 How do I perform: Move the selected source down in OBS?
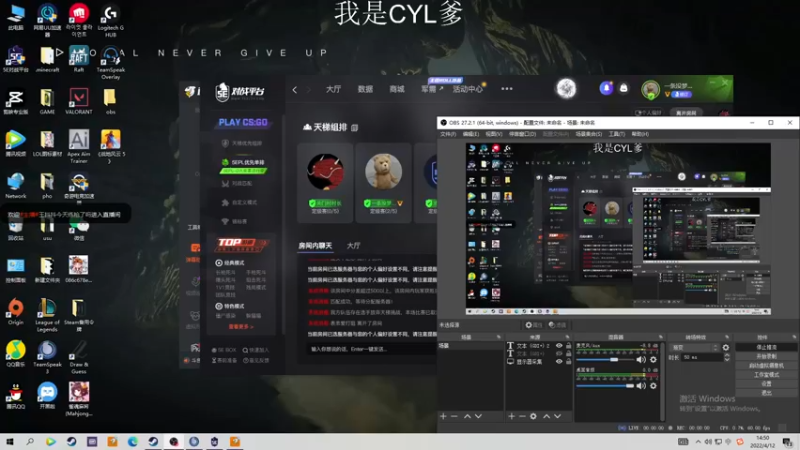tap(558, 416)
